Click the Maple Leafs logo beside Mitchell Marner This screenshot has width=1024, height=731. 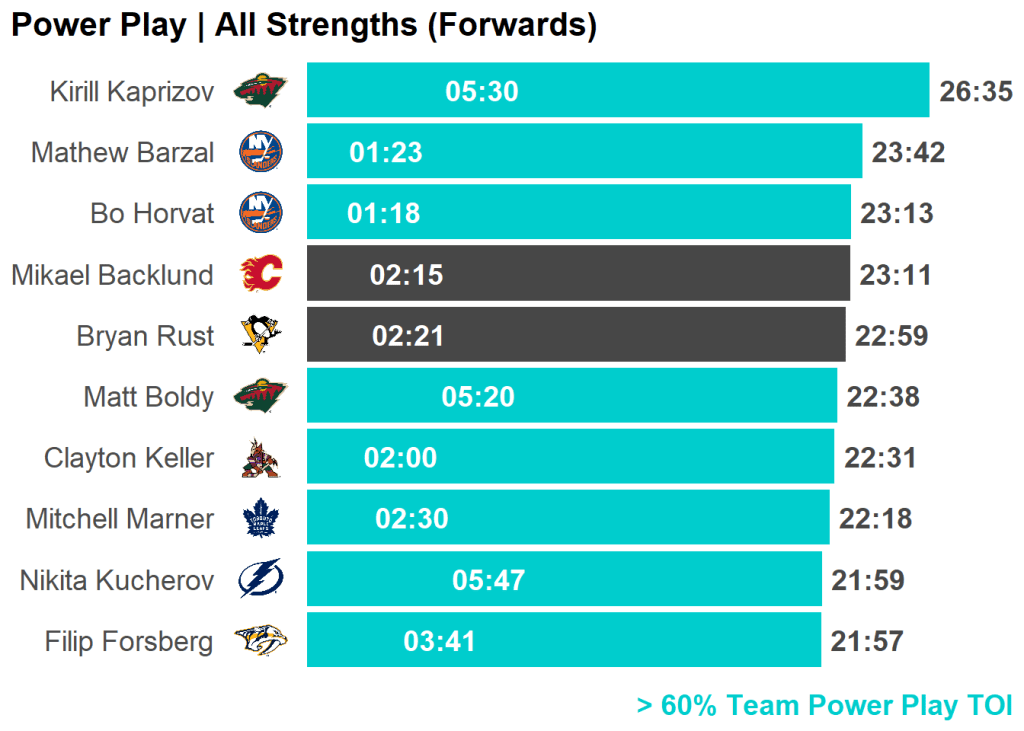point(260,519)
